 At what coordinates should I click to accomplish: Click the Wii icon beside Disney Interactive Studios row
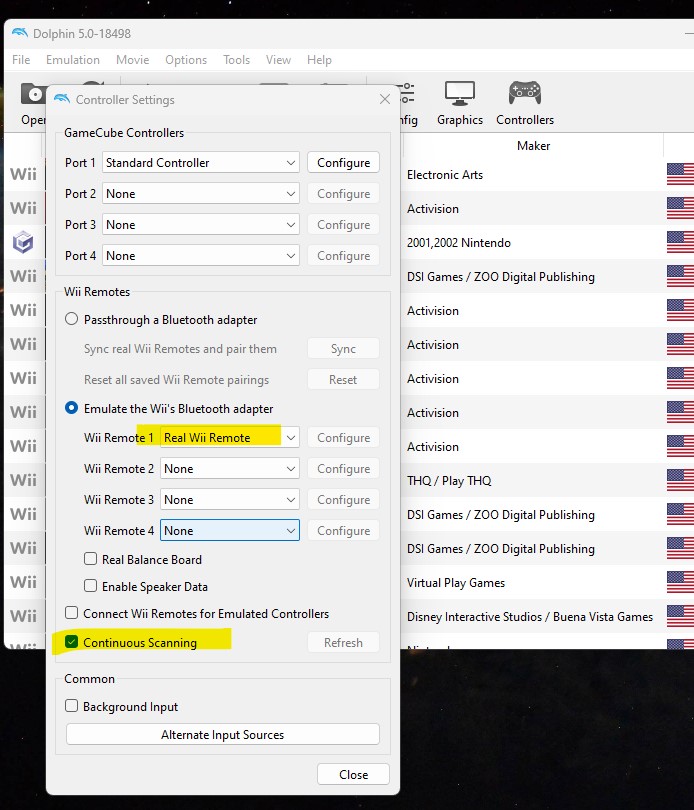23,616
